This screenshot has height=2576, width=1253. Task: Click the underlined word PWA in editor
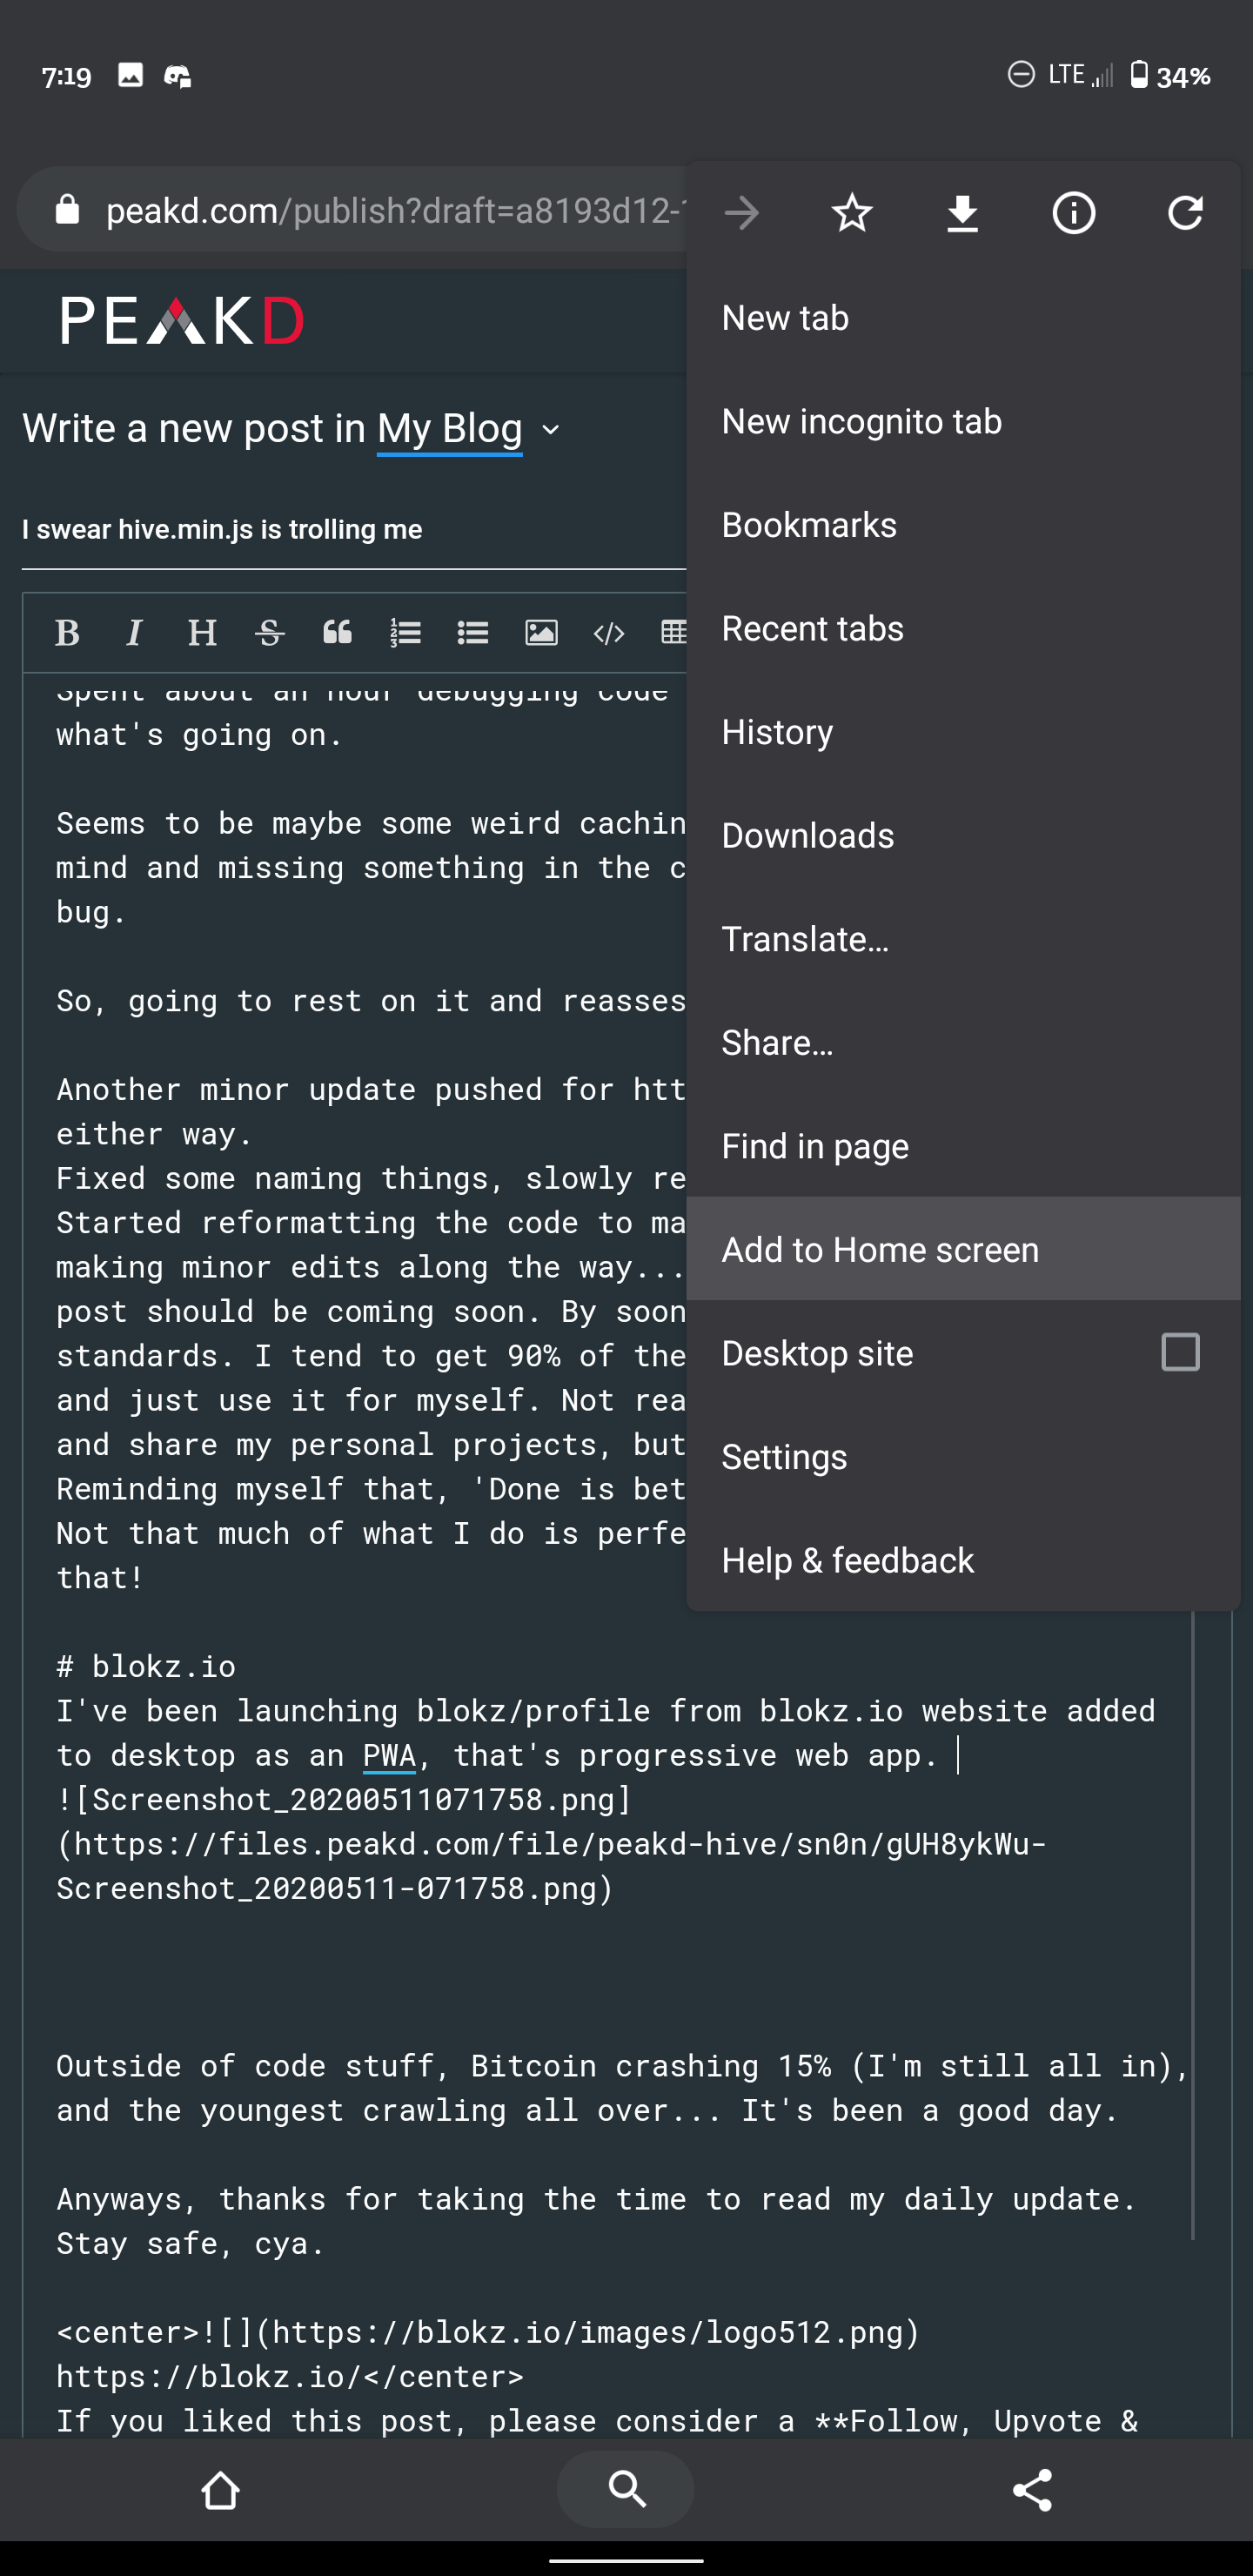click(x=389, y=1755)
